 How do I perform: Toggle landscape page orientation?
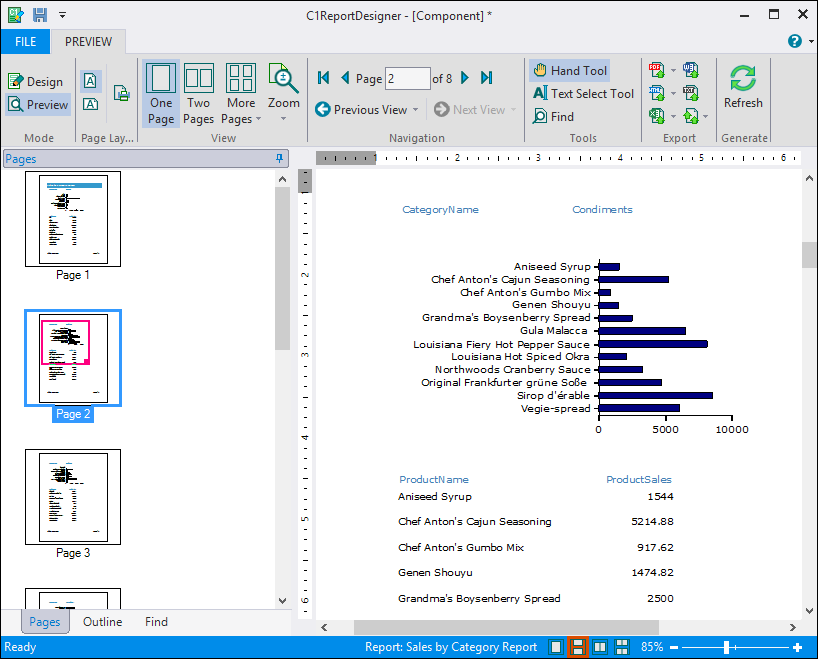point(91,104)
